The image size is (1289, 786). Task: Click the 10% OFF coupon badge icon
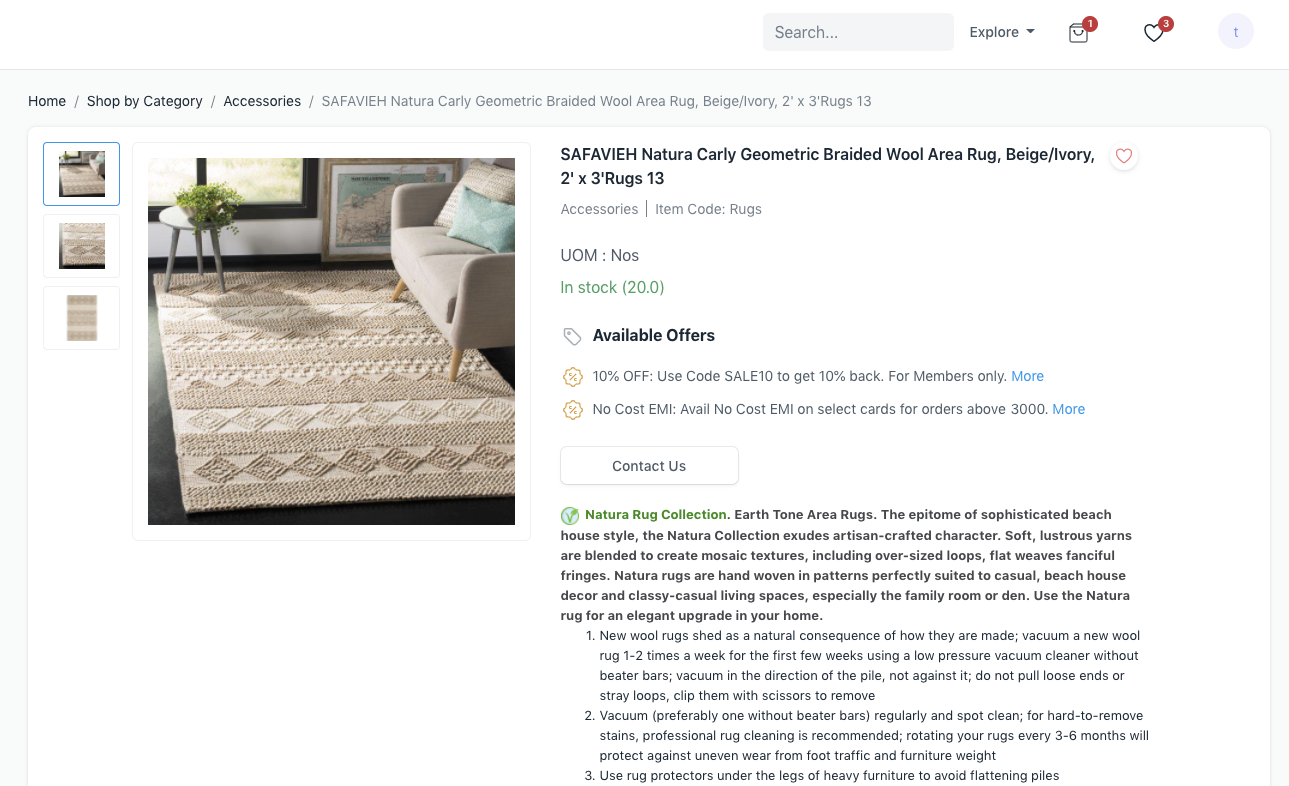573,377
